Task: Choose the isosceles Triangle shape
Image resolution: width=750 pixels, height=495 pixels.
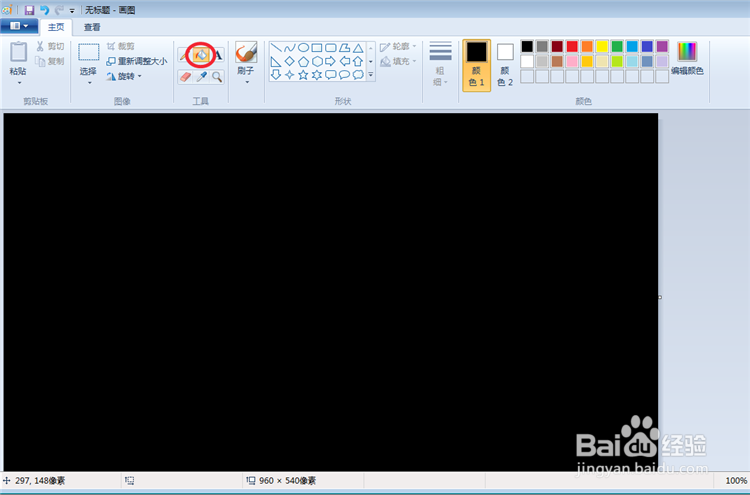Action: click(x=358, y=48)
